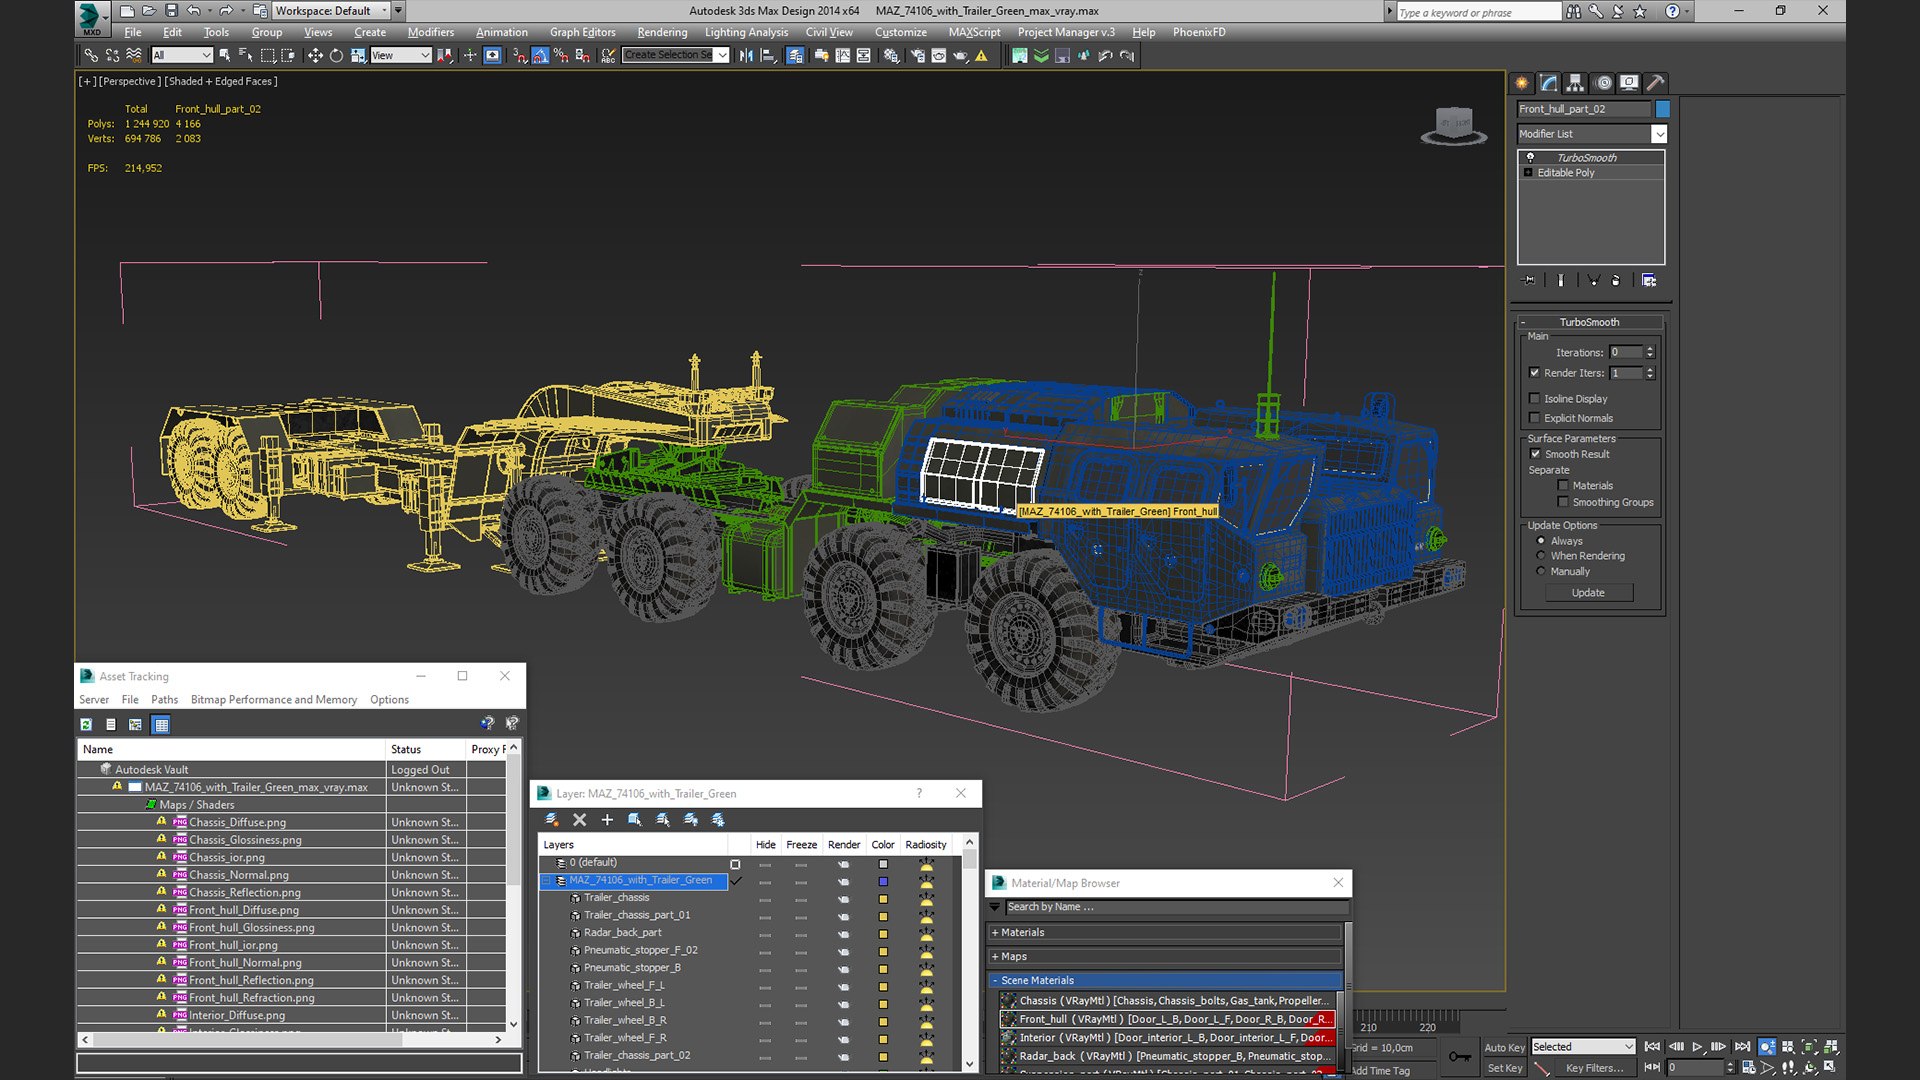Viewport: 1920px width, 1080px height.
Task: Click Configure Modifier Sets icon
Action: point(1649,281)
